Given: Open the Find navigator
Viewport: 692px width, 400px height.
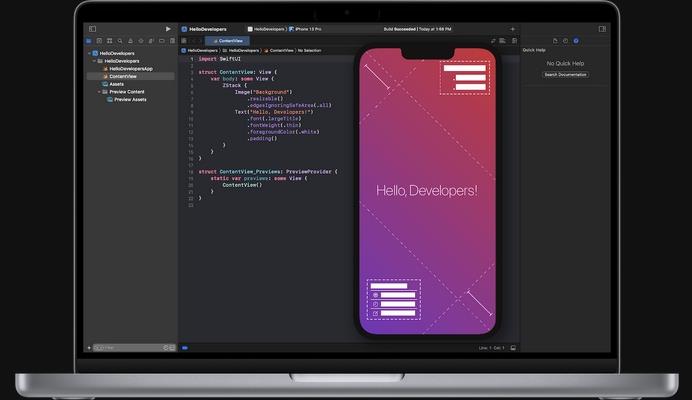Looking at the screenshot, I should pyautogui.click(x=120, y=41).
